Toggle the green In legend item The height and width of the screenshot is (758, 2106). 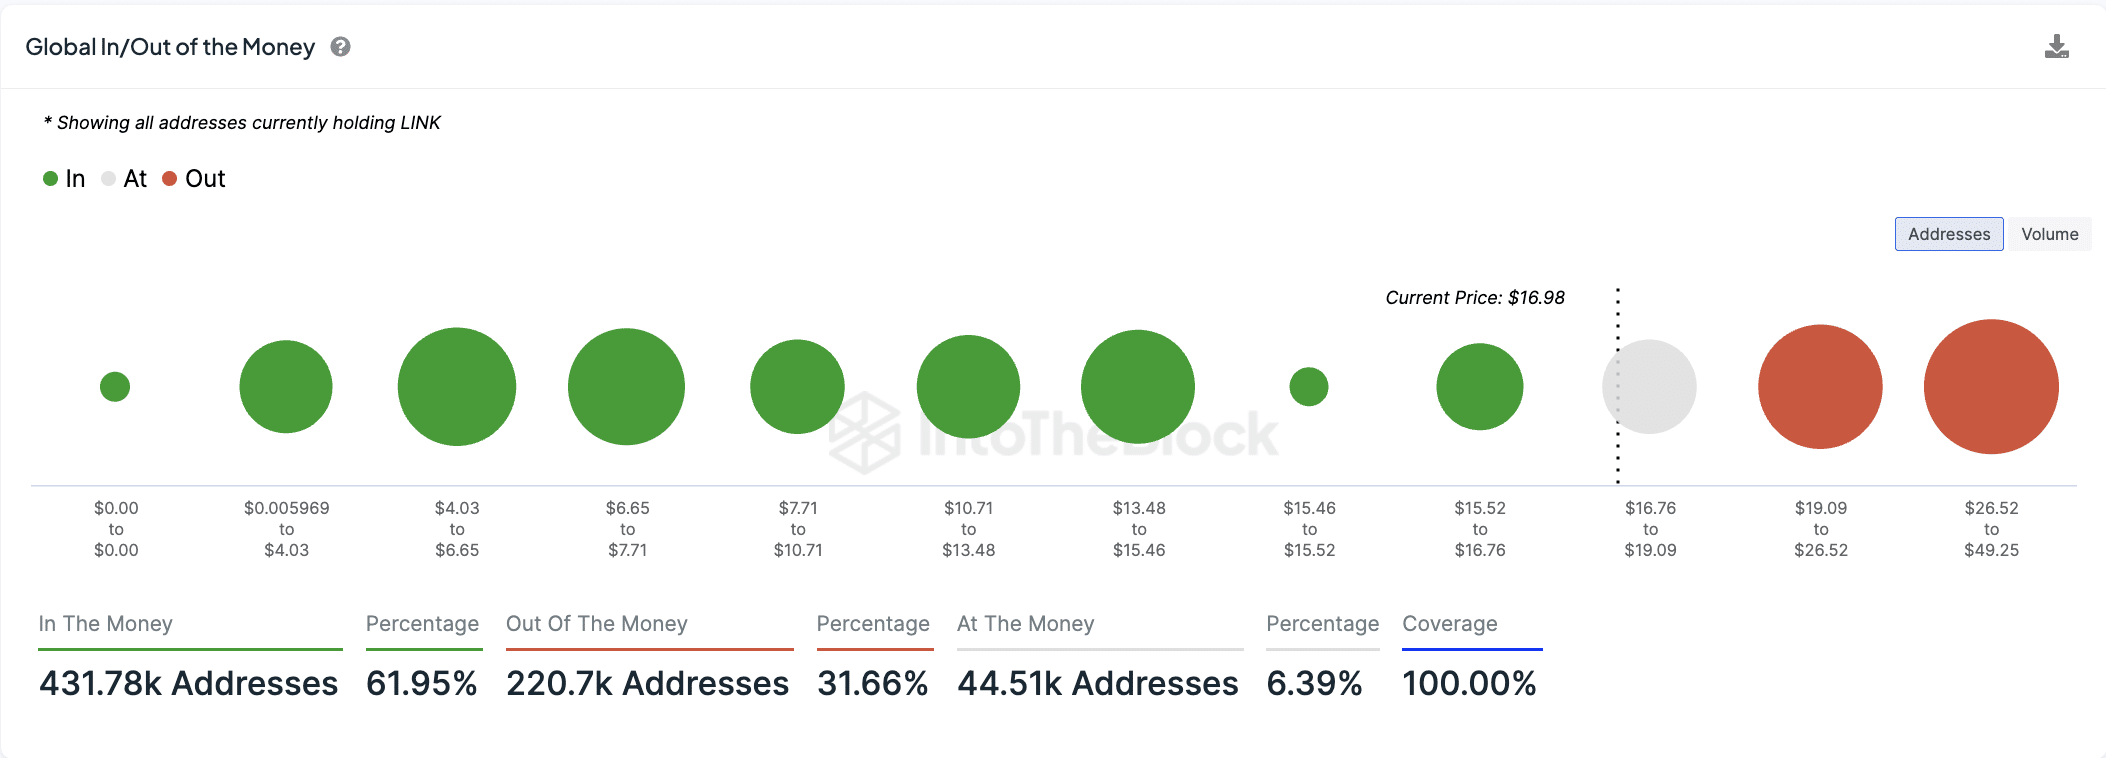pyautogui.click(x=64, y=179)
